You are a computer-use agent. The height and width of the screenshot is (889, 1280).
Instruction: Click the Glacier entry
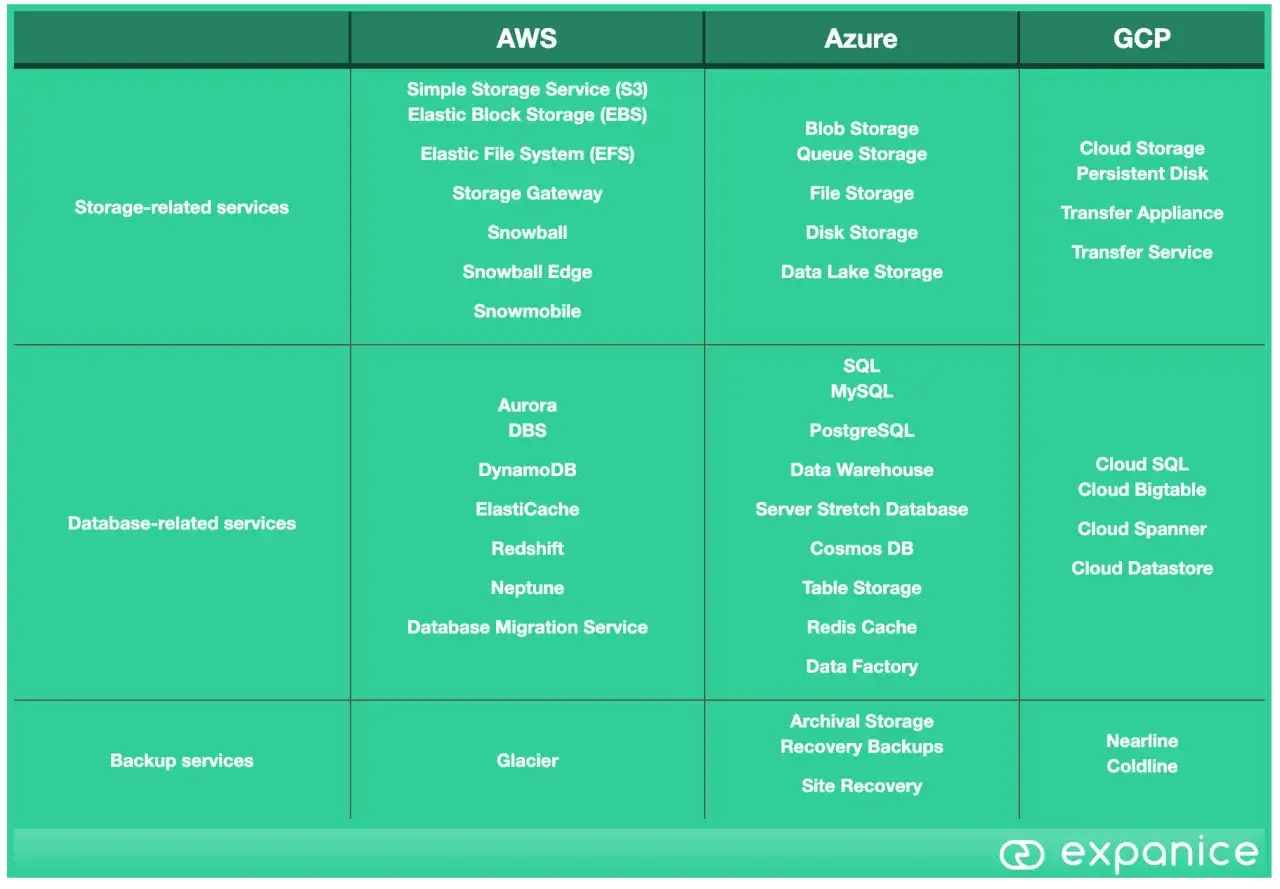[x=527, y=760]
